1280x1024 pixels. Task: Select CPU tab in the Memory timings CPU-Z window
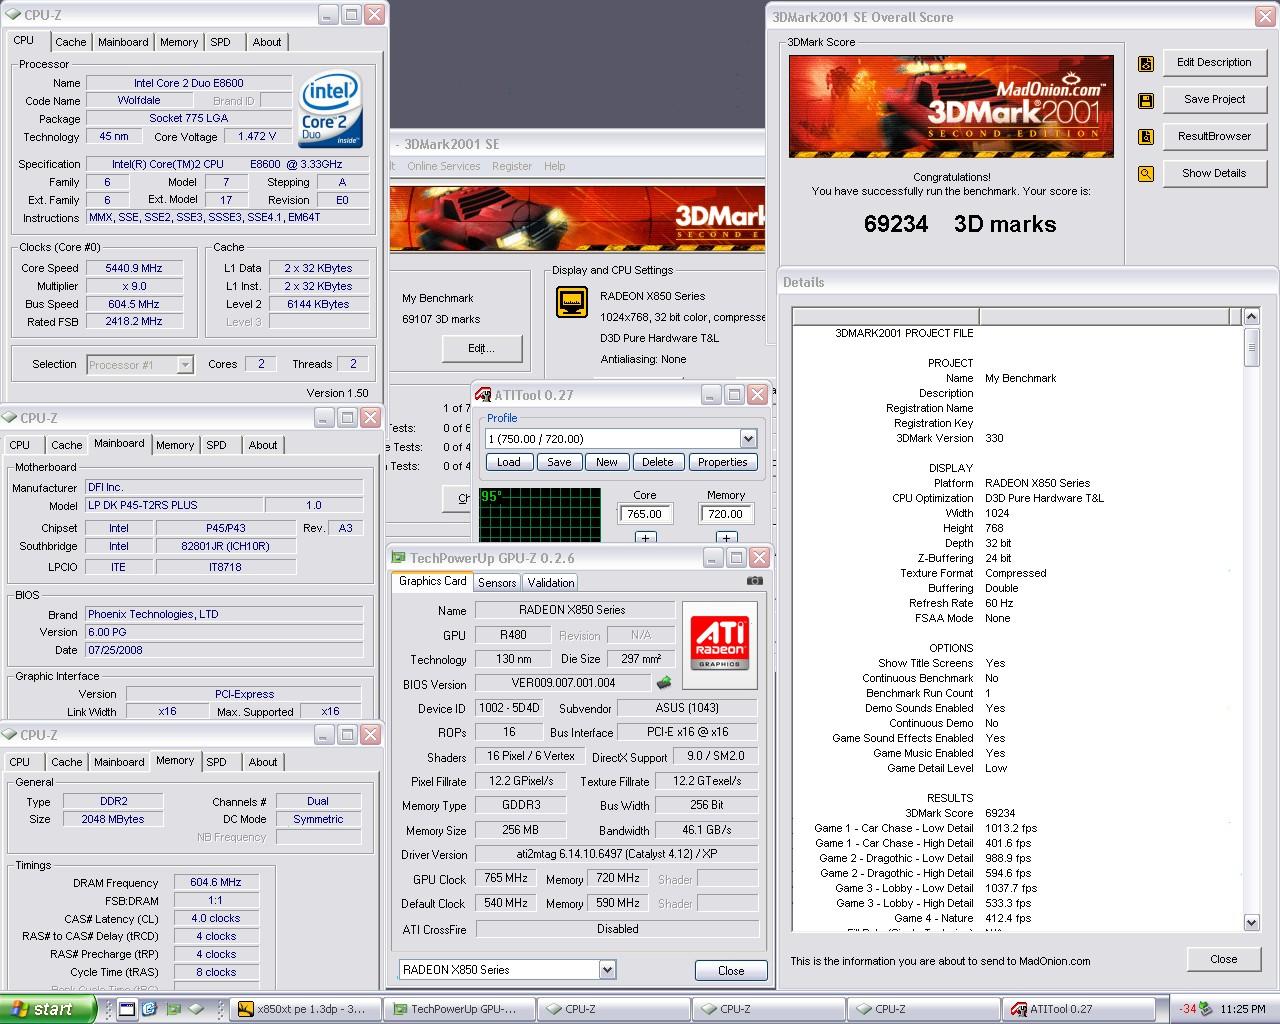[20, 762]
